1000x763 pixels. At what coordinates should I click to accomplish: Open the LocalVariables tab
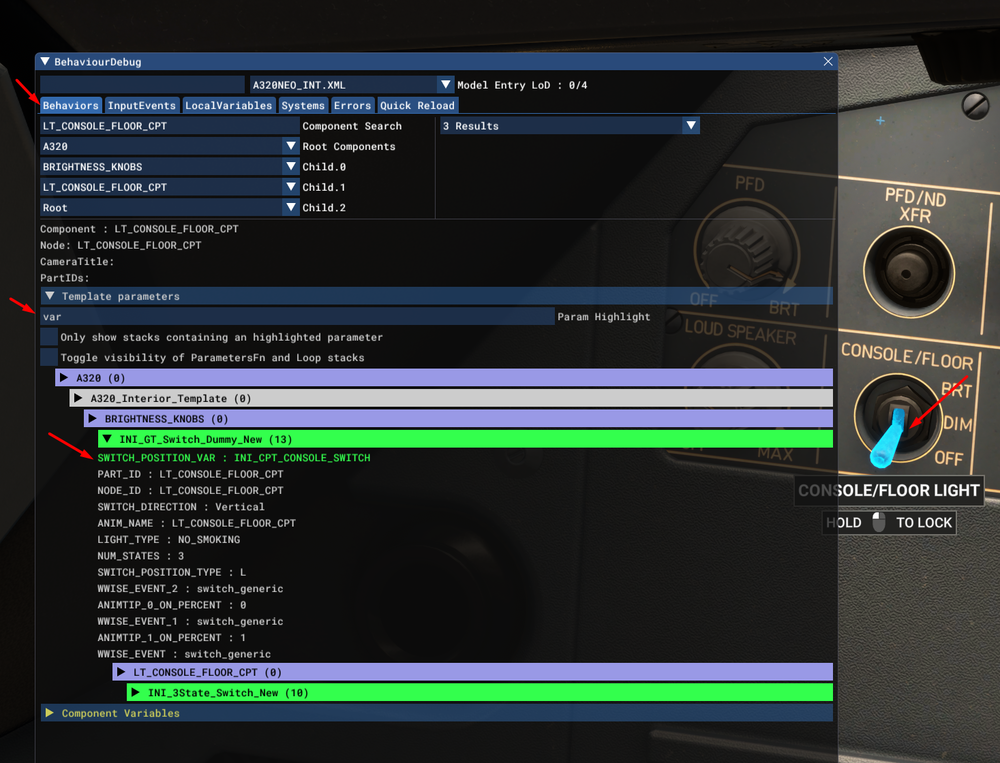tap(228, 105)
